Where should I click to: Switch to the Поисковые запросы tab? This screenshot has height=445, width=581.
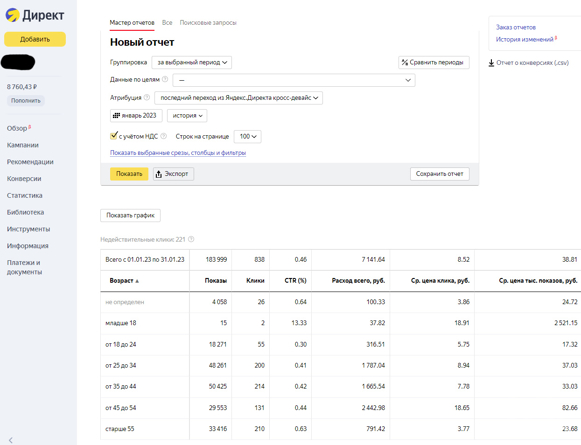tap(208, 23)
